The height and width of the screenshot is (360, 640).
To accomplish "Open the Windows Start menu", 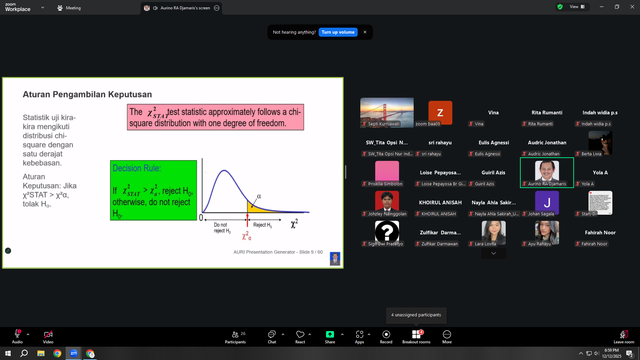I will point(8,353).
